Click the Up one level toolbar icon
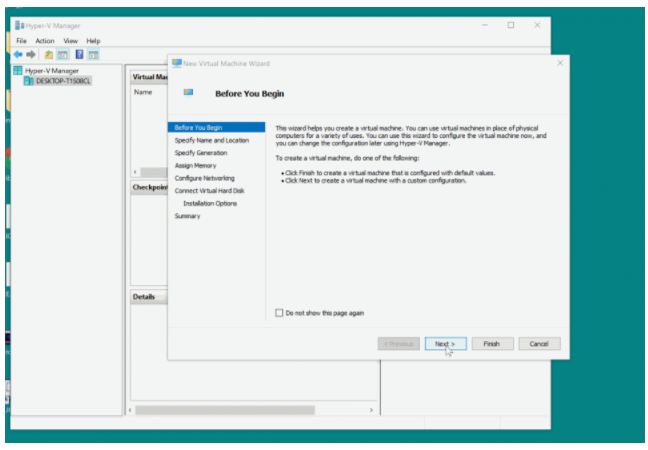This screenshot has width=648, height=450. [x=49, y=54]
